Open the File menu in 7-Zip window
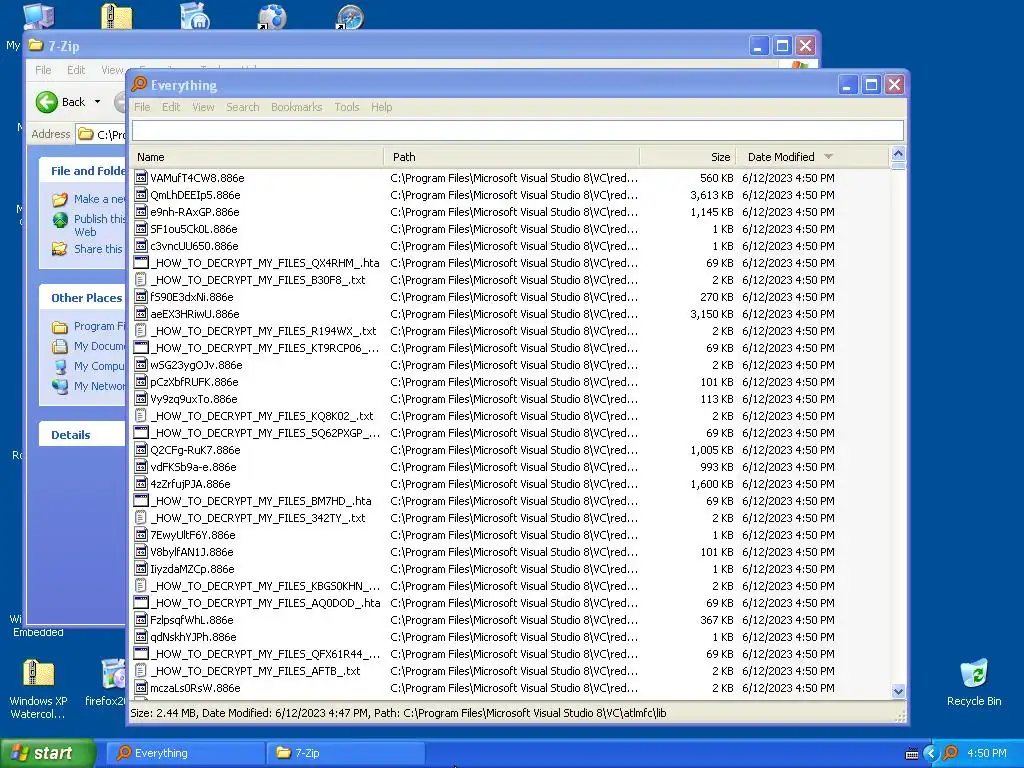Viewport: 1024px width, 768px height. 43,70
